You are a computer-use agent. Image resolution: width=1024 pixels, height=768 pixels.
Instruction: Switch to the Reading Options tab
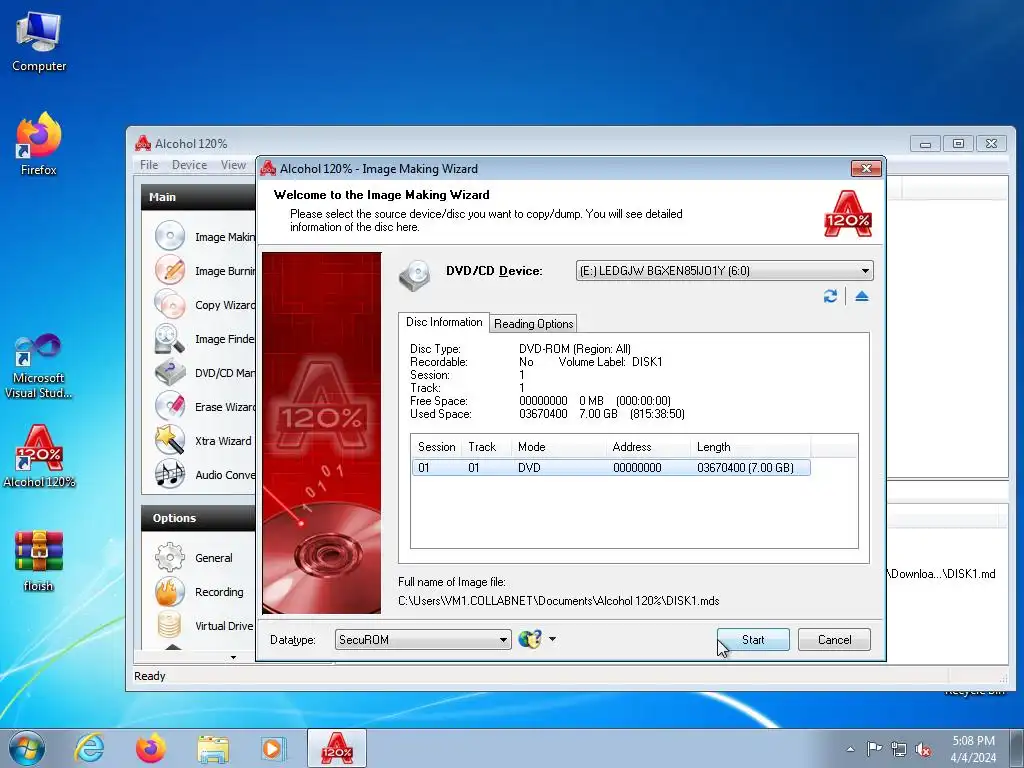click(534, 323)
